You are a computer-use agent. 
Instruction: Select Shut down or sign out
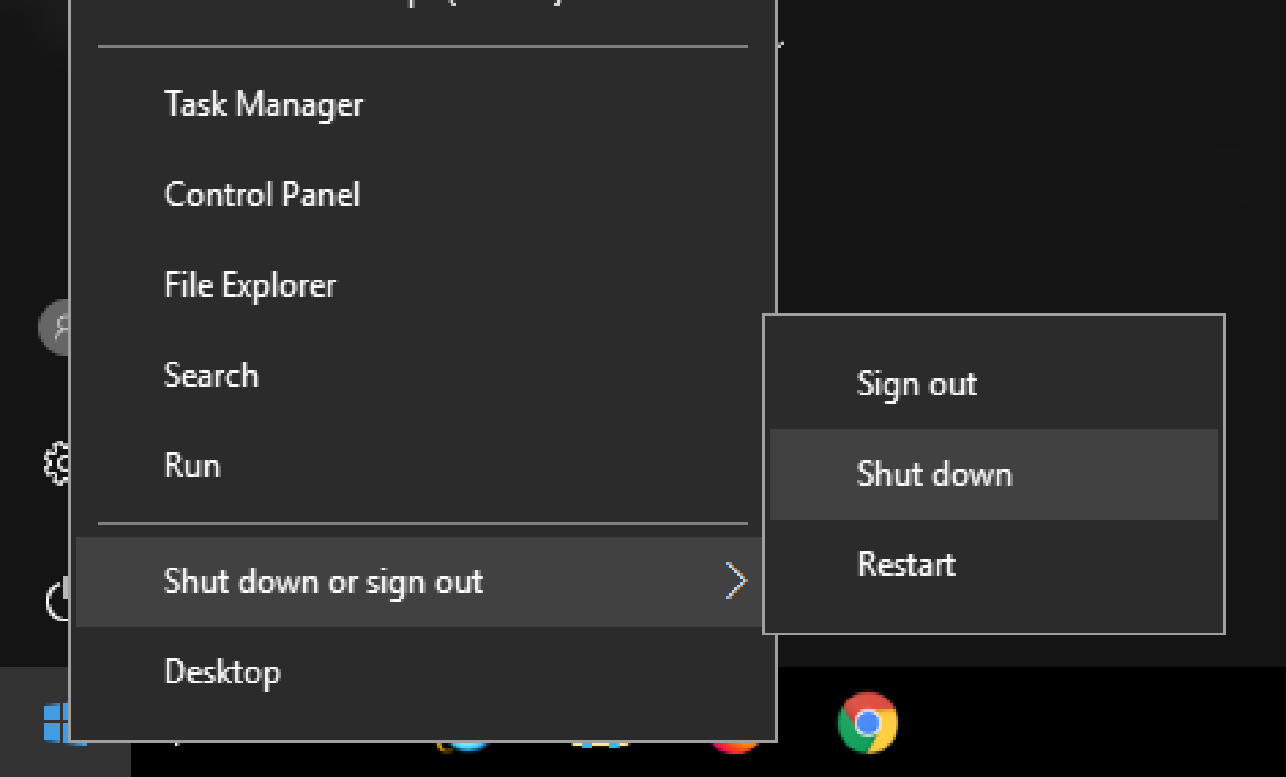422,581
